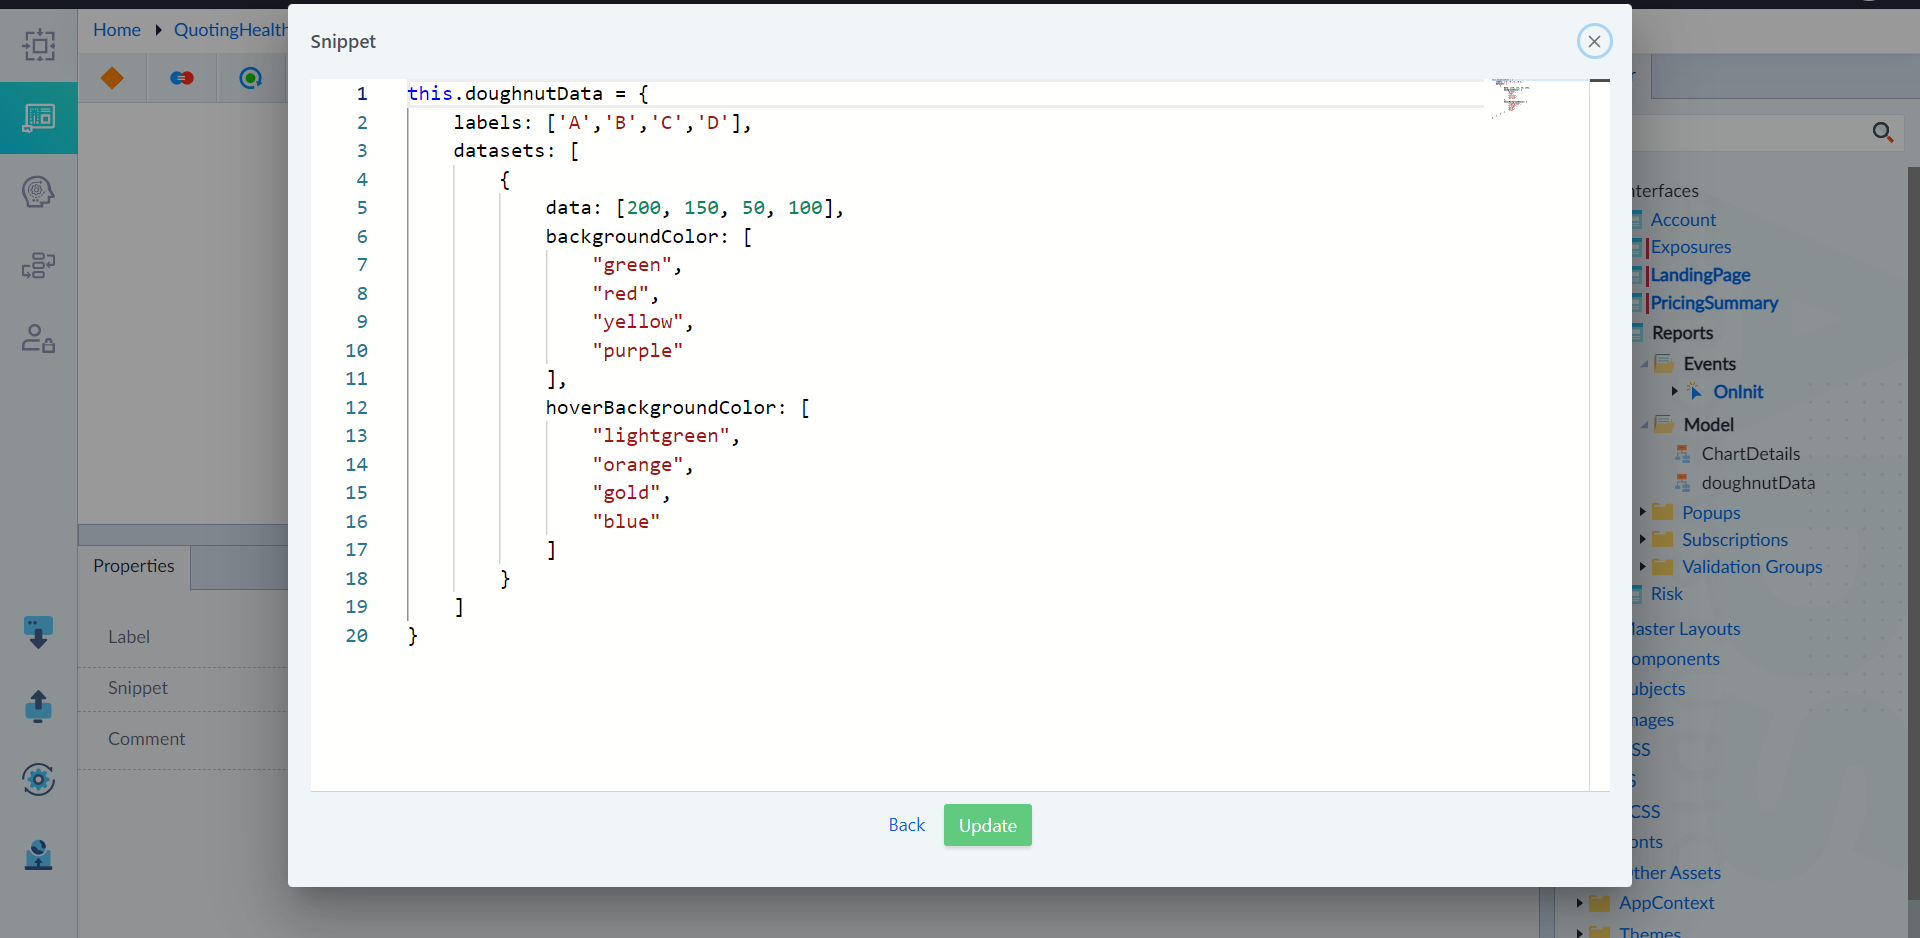The width and height of the screenshot is (1920, 938).
Task: Select ChartDetails model item
Action: [1750, 454]
